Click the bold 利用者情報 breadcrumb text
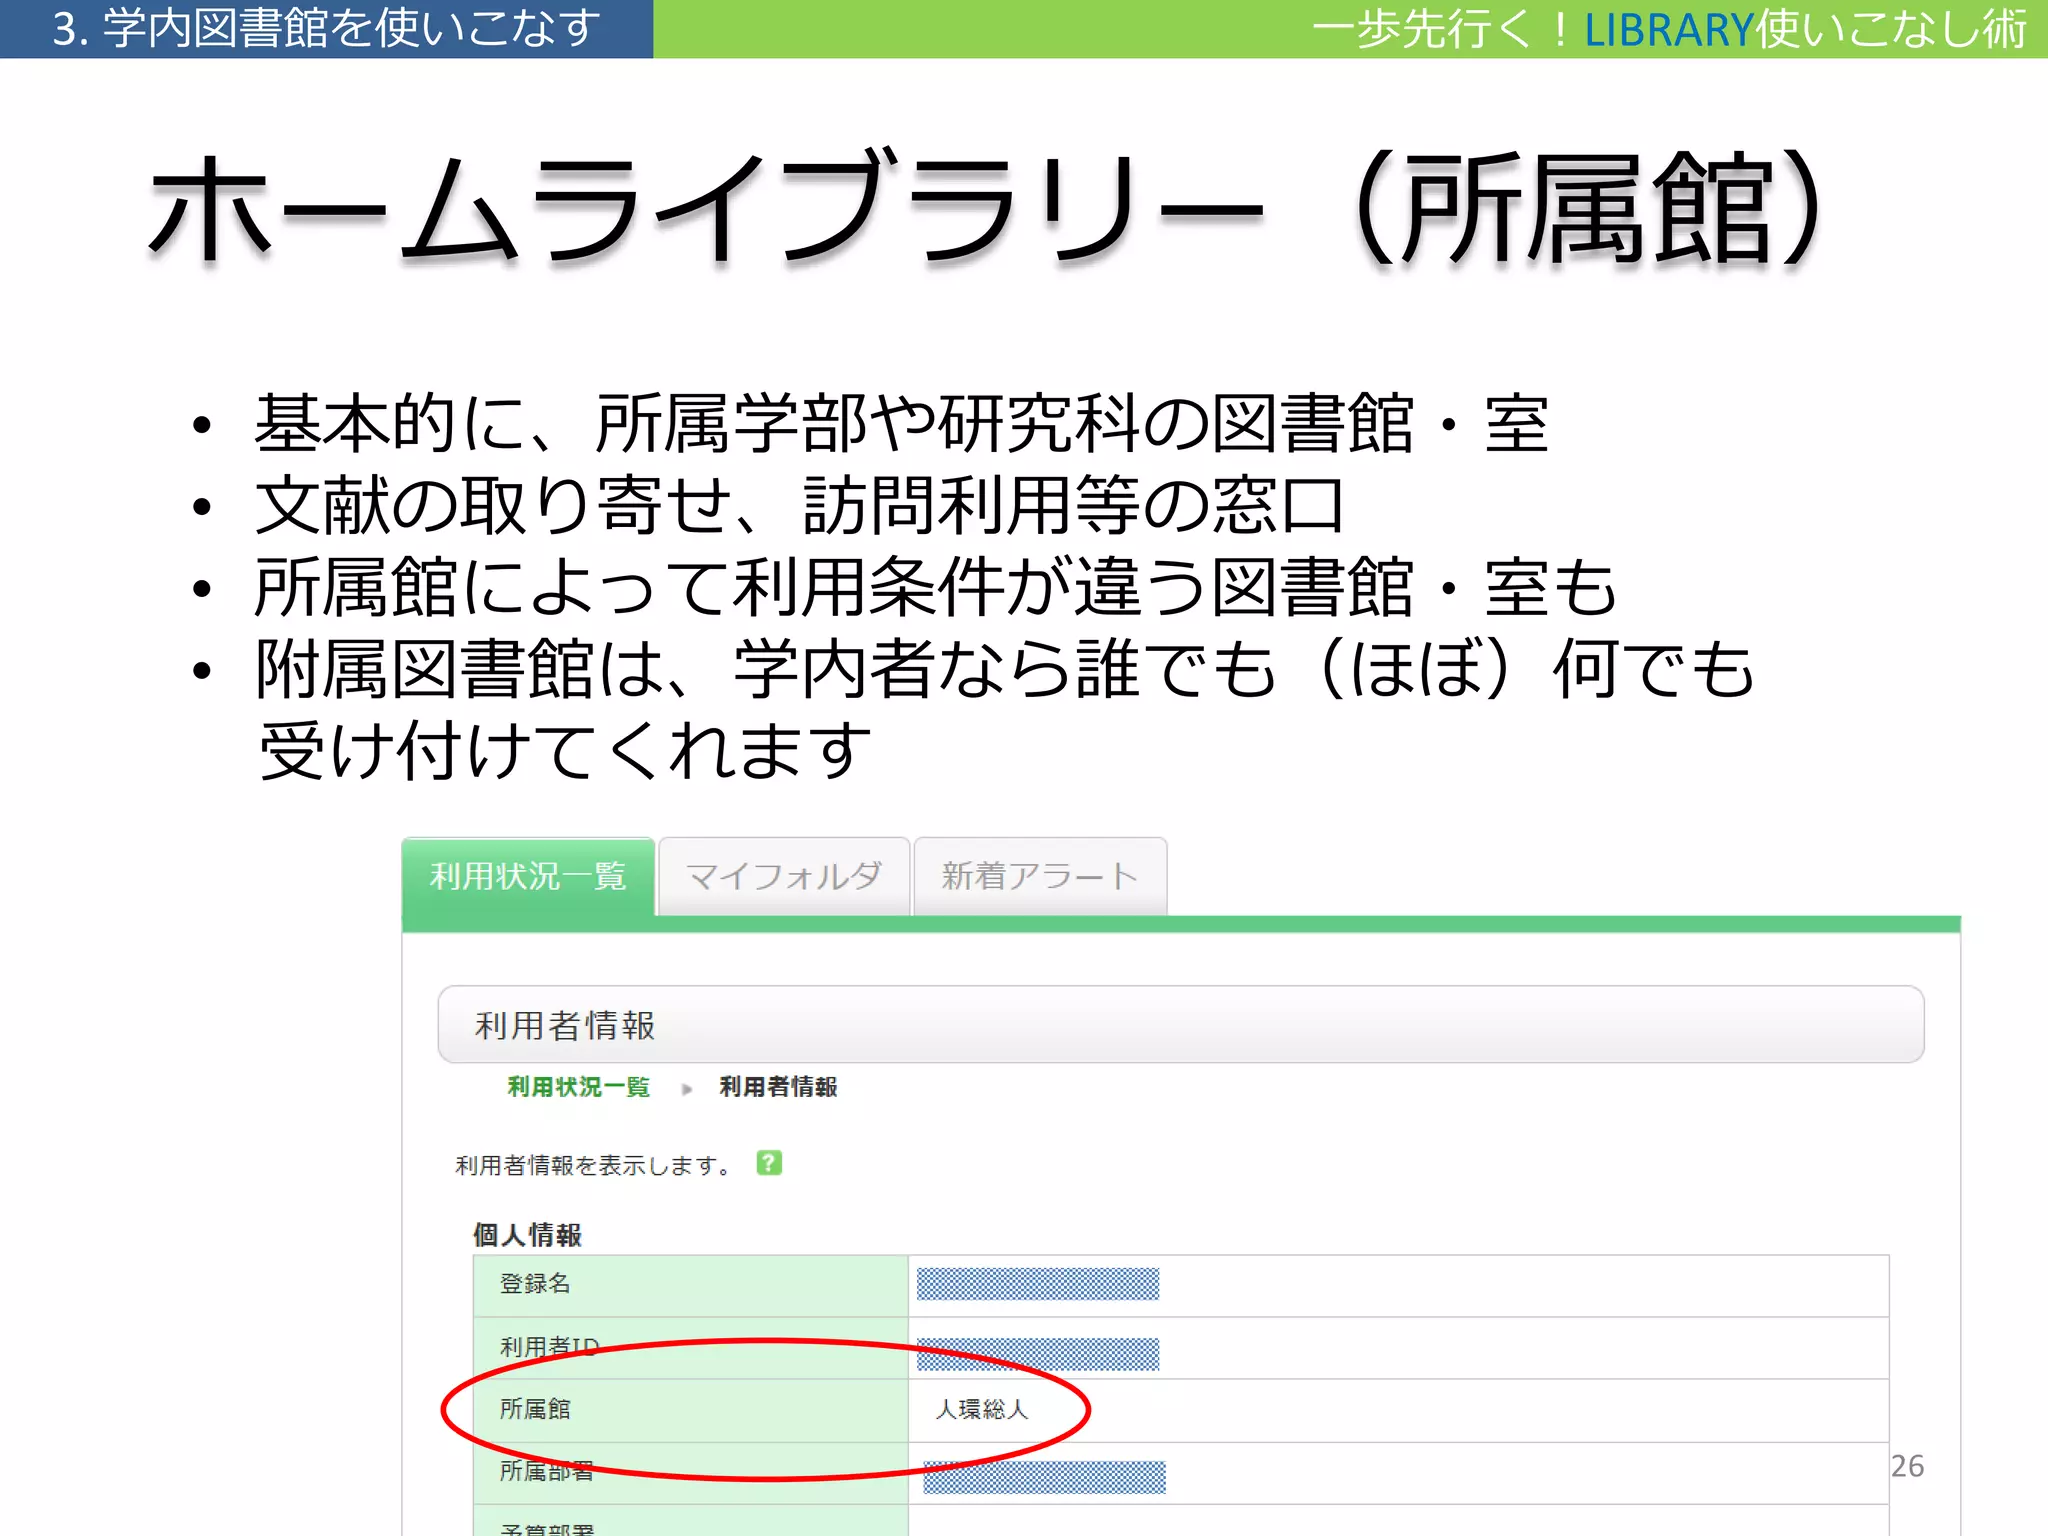 coord(778,1087)
